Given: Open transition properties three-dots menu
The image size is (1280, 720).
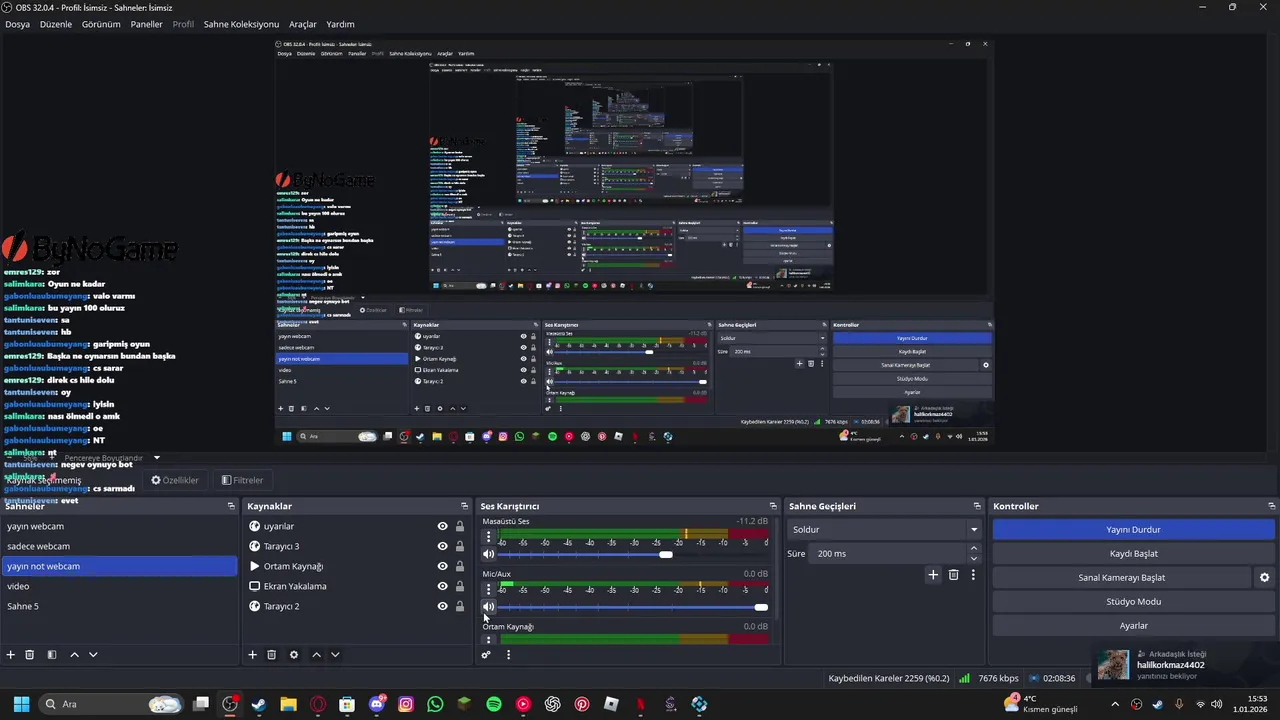Looking at the screenshot, I should click(973, 575).
